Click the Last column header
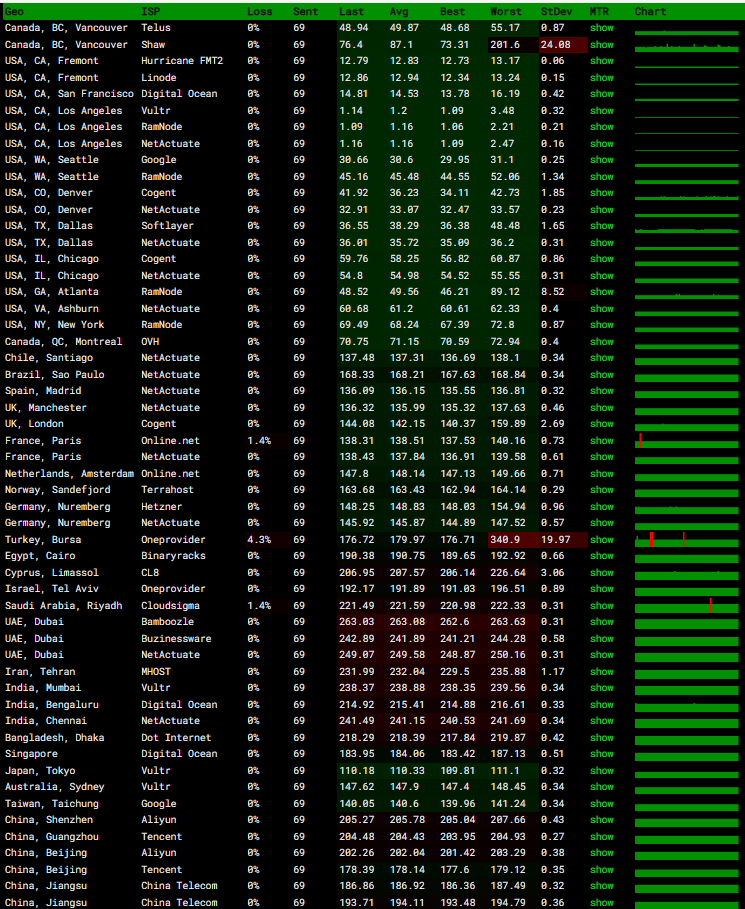 click(351, 12)
